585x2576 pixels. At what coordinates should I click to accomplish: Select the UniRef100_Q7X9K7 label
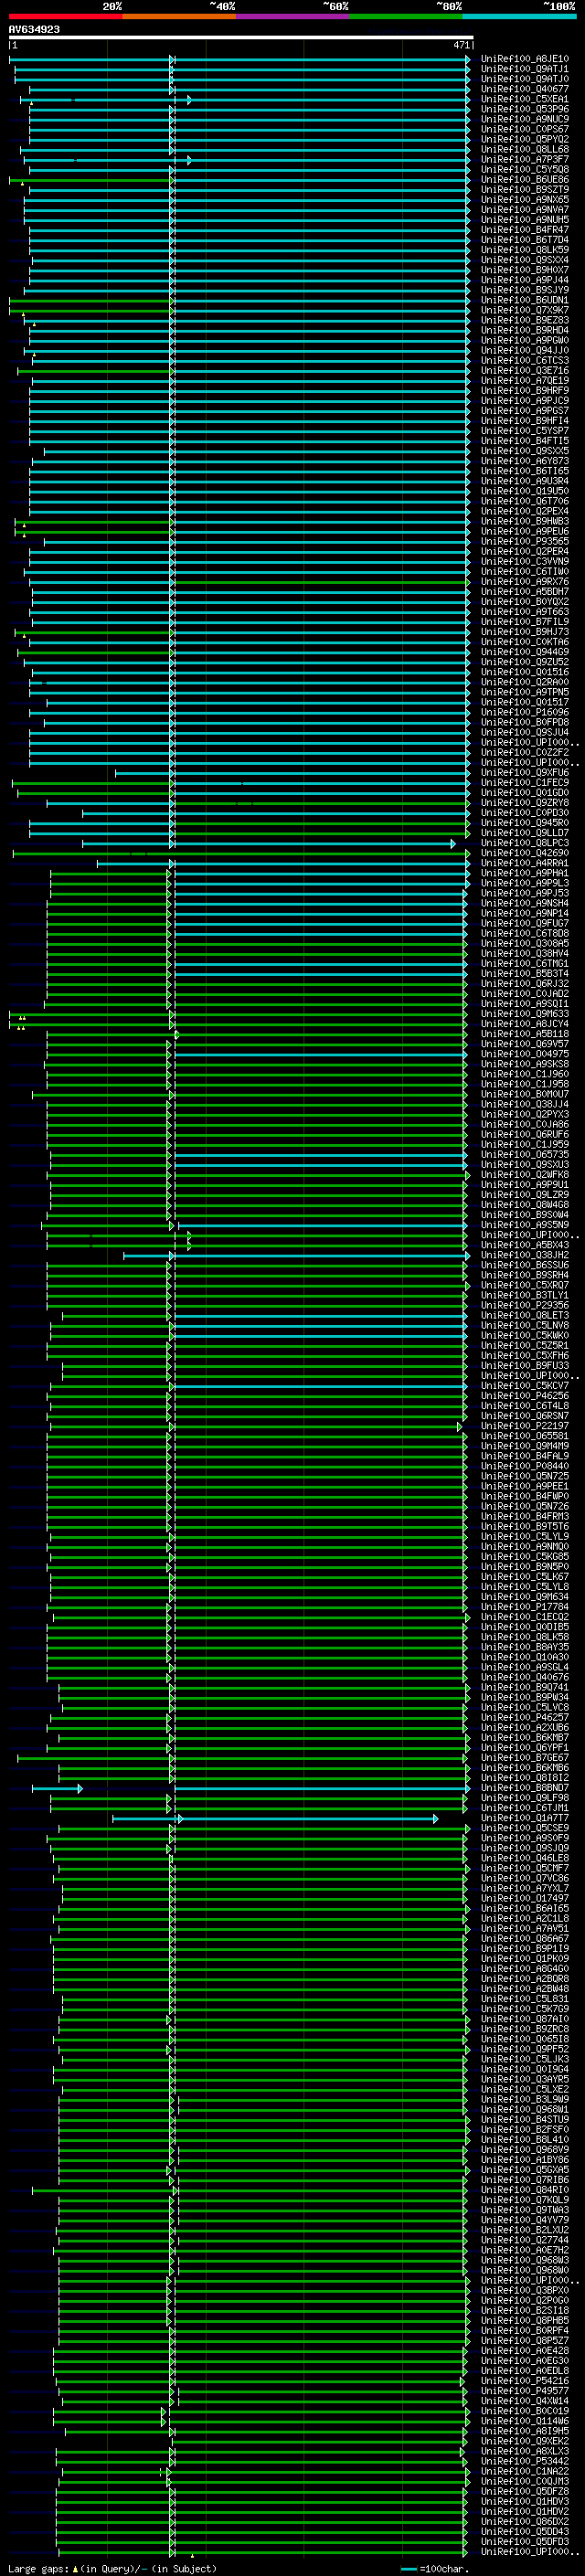point(524,310)
